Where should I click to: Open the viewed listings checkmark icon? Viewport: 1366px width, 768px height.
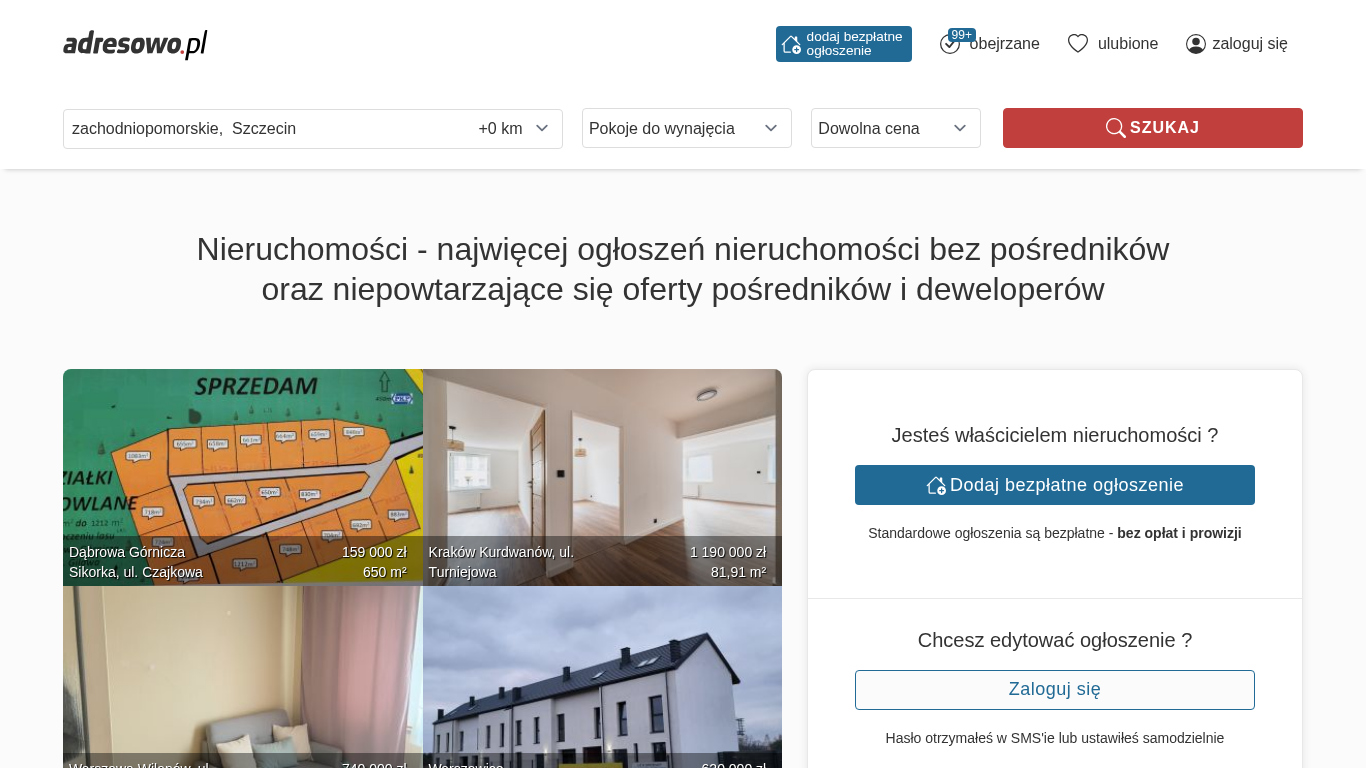[949, 45]
